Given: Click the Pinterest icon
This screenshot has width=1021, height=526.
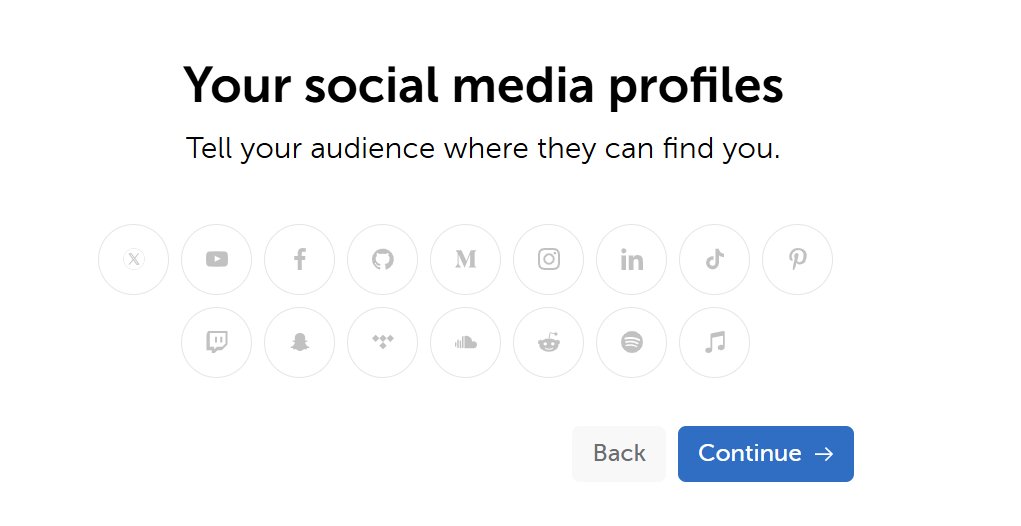Looking at the screenshot, I should [x=797, y=260].
